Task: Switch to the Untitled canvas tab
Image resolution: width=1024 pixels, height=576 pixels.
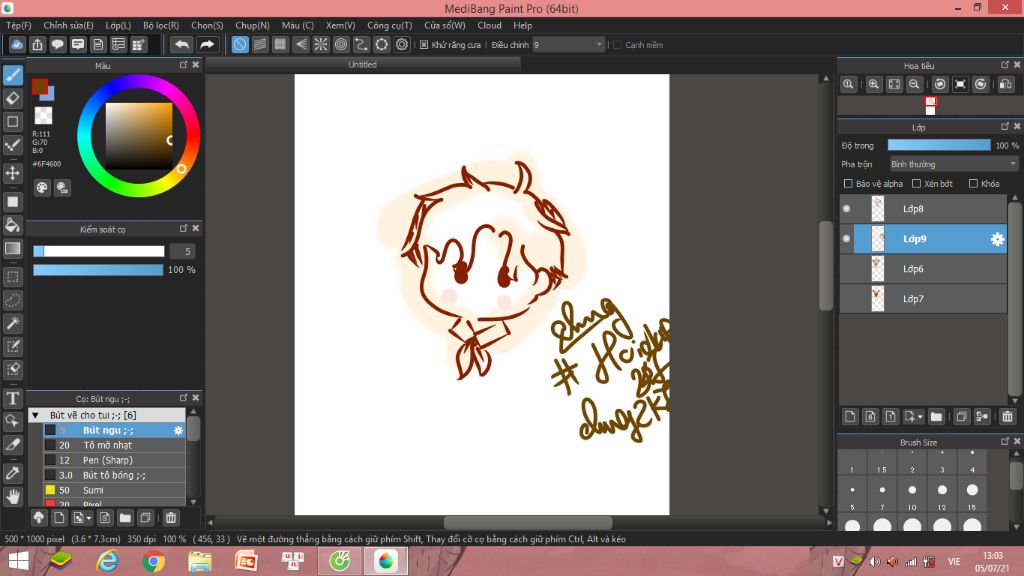Action: click(362, 65)
